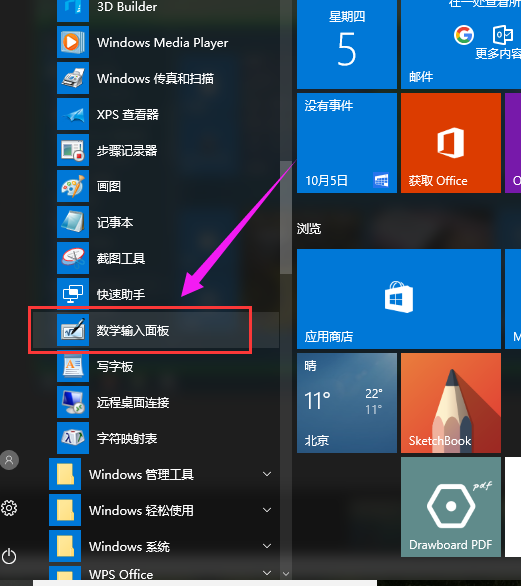Open the 获取 Office tile
Viewport: 521px width, 586px height.
point(451,143)
